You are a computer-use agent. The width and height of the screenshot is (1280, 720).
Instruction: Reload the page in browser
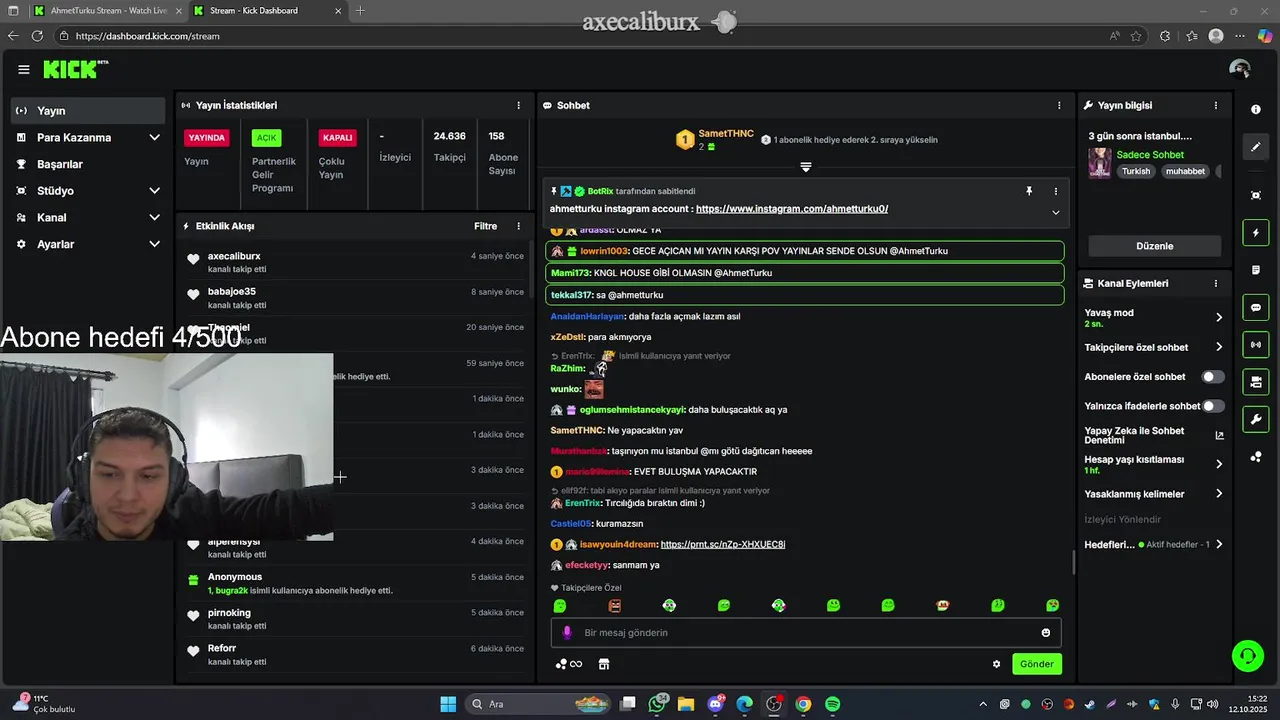pyautogui.click(x=37, y=36)
